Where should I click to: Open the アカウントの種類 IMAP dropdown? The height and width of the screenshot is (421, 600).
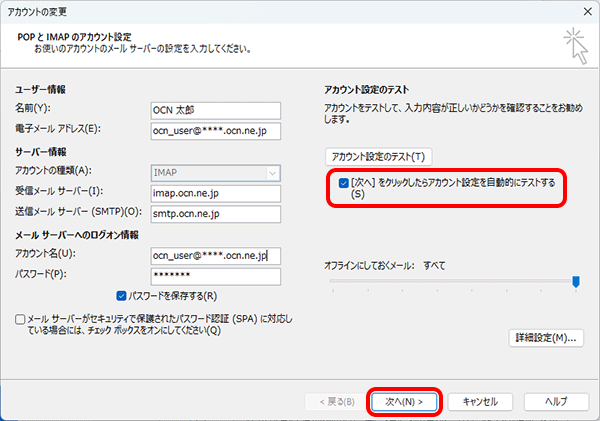214,172
